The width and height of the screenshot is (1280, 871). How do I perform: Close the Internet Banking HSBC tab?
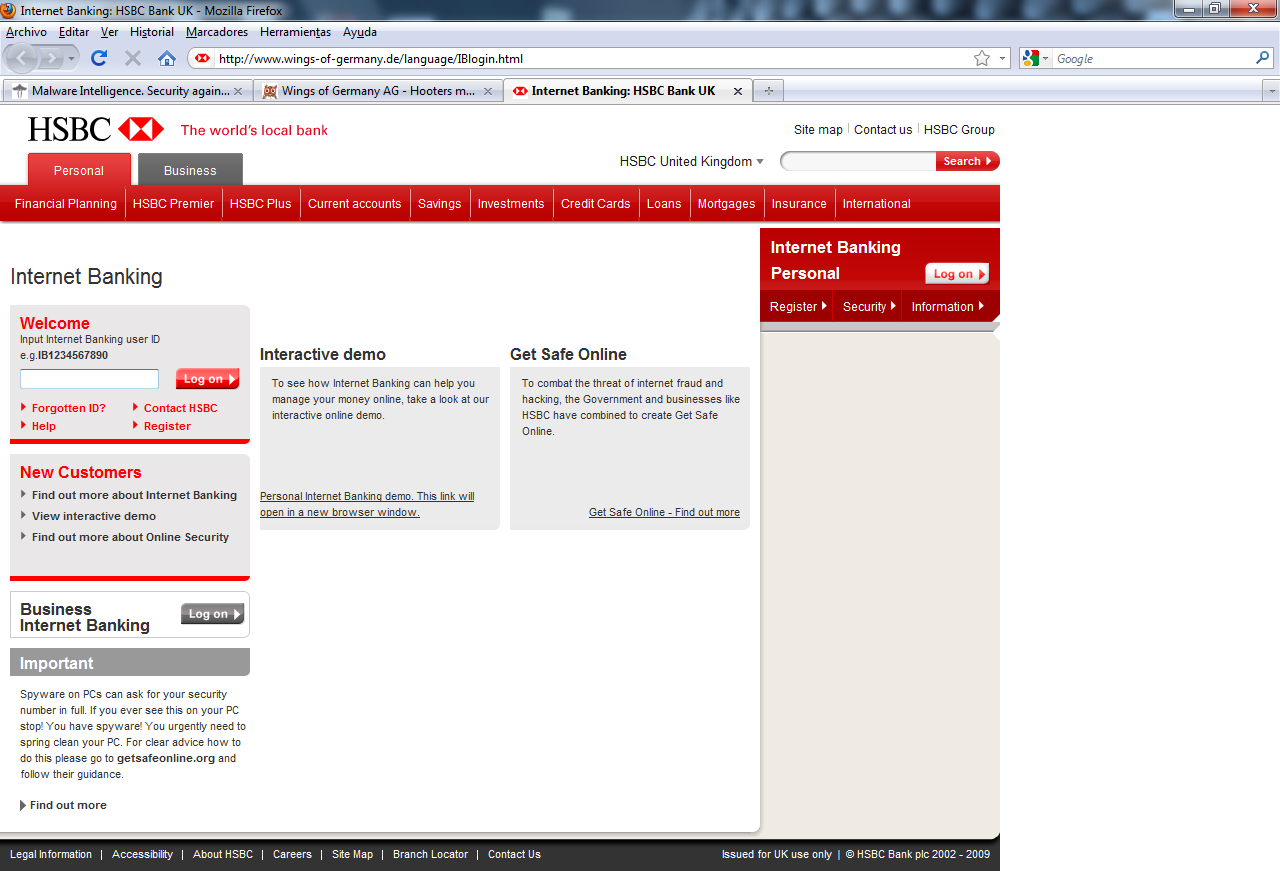(738, 91)
